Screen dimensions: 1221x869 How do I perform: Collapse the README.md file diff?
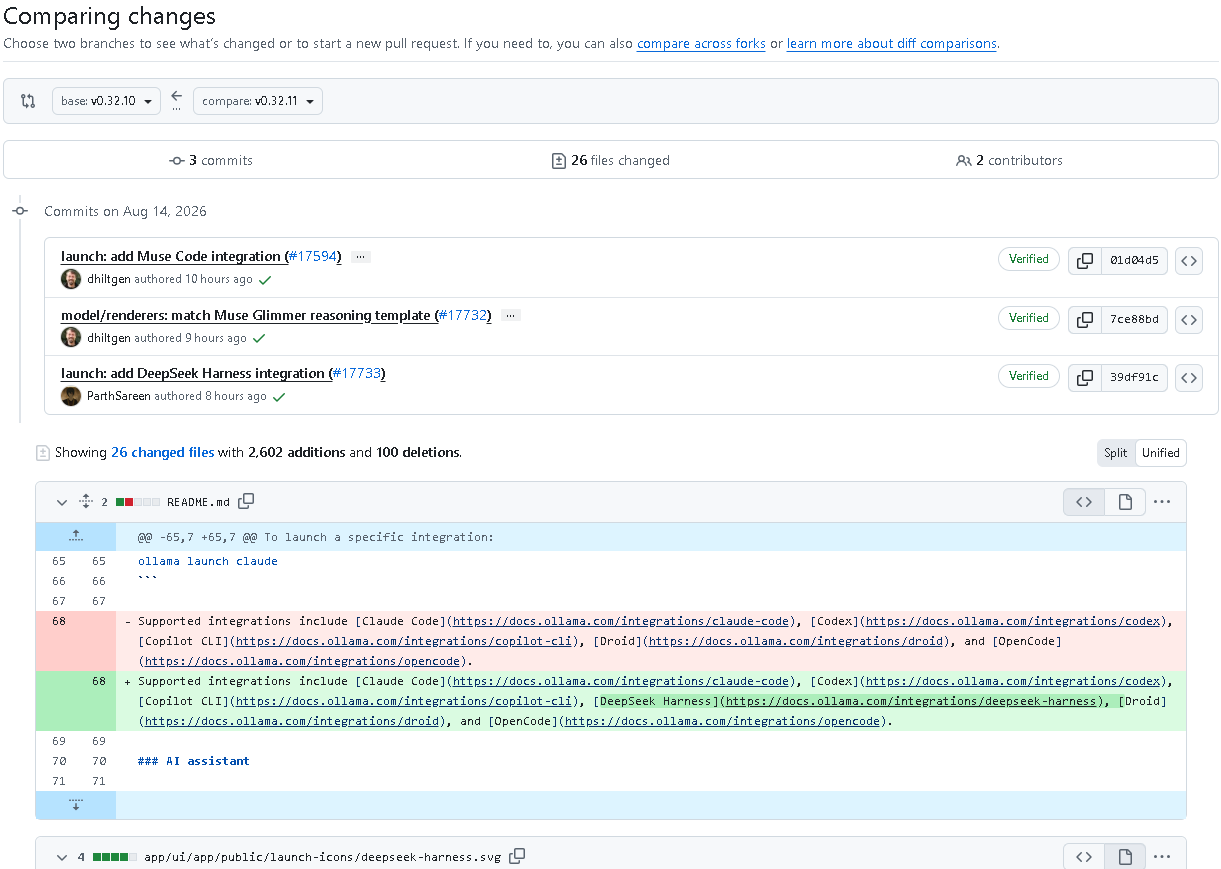62,502
